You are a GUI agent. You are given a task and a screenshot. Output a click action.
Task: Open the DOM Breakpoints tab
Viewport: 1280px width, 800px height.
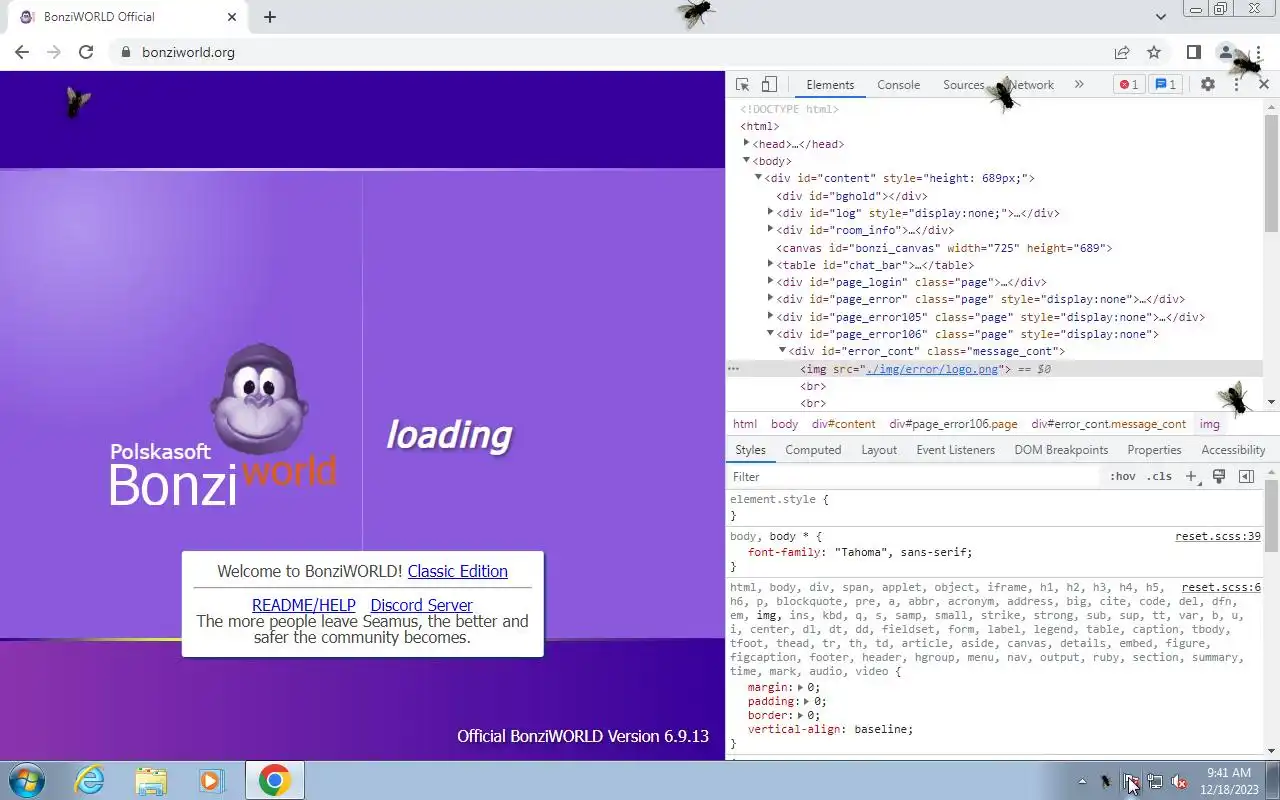pyautogui.click(x=1061, y=450)
